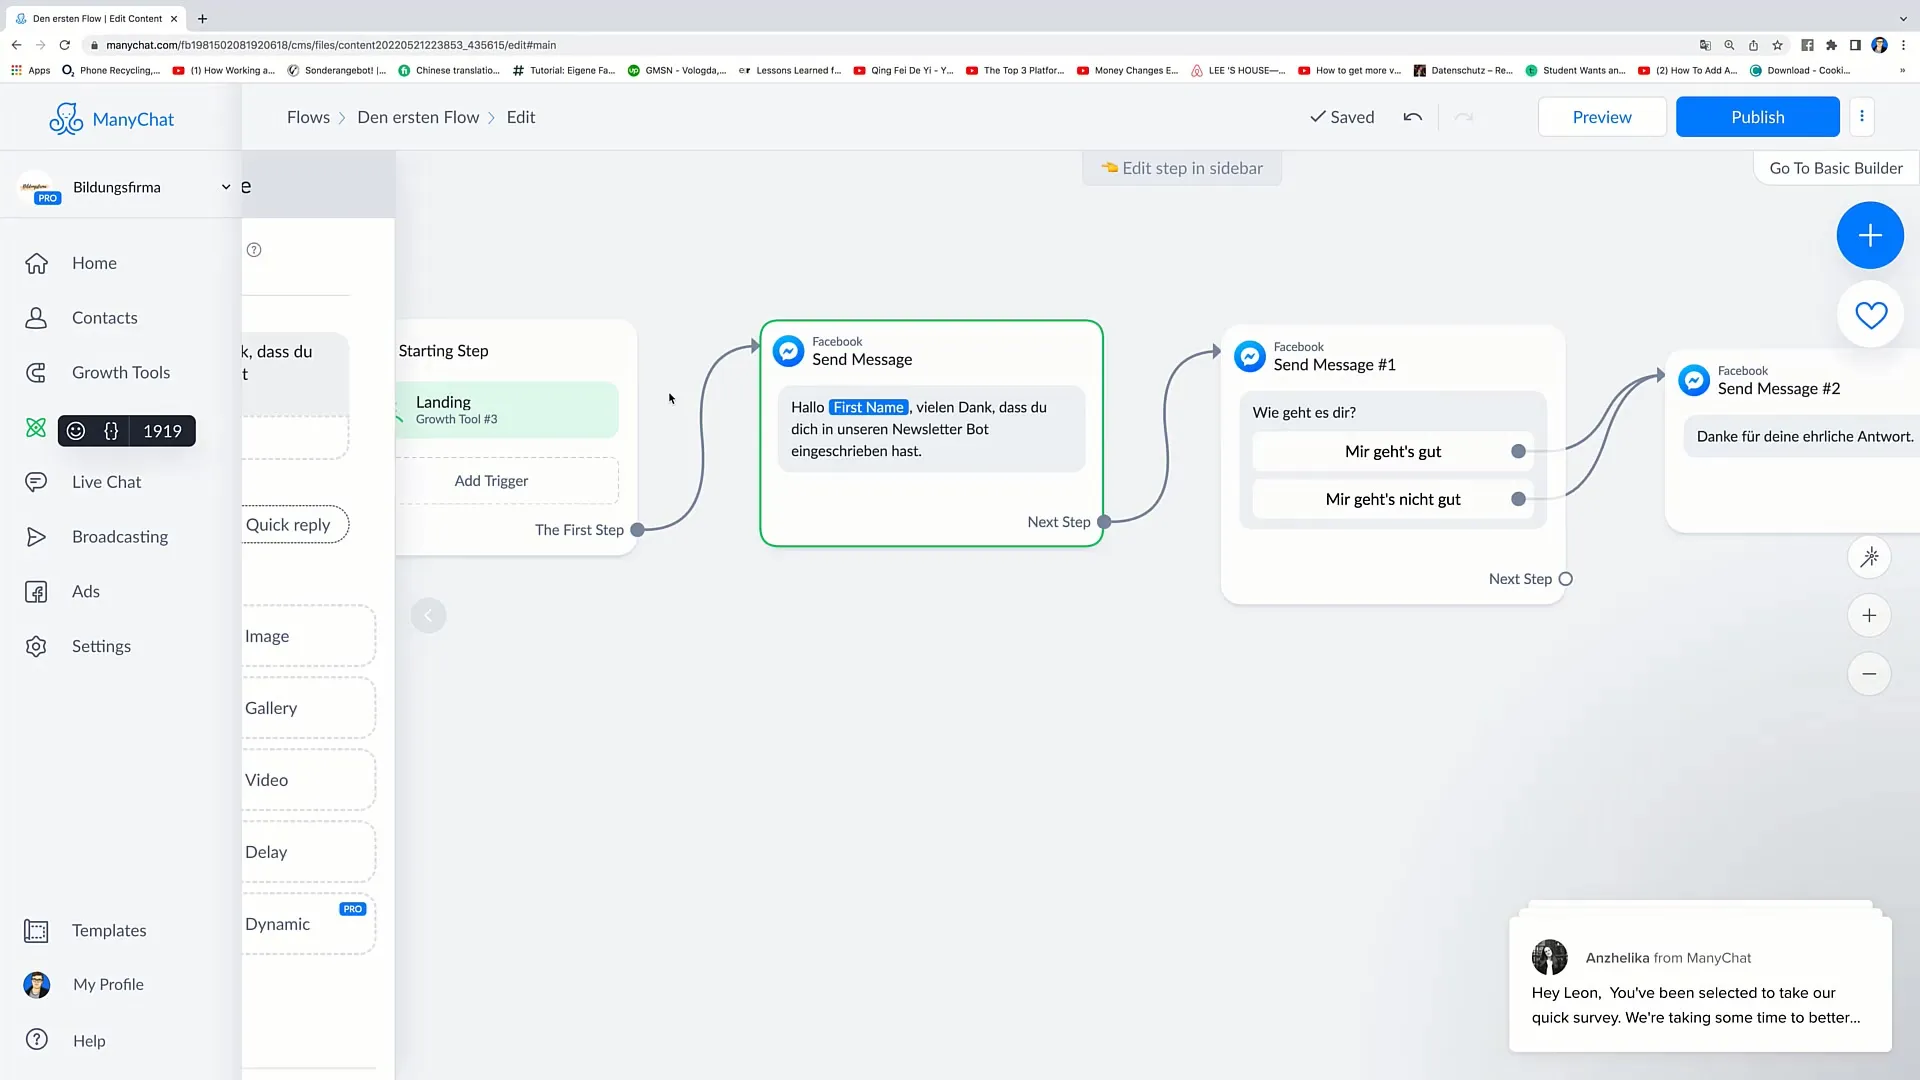Viewport: 1920px width, 1080px height.
Task: Navigate to Growth Tools panel
Action: pos(121,371)
